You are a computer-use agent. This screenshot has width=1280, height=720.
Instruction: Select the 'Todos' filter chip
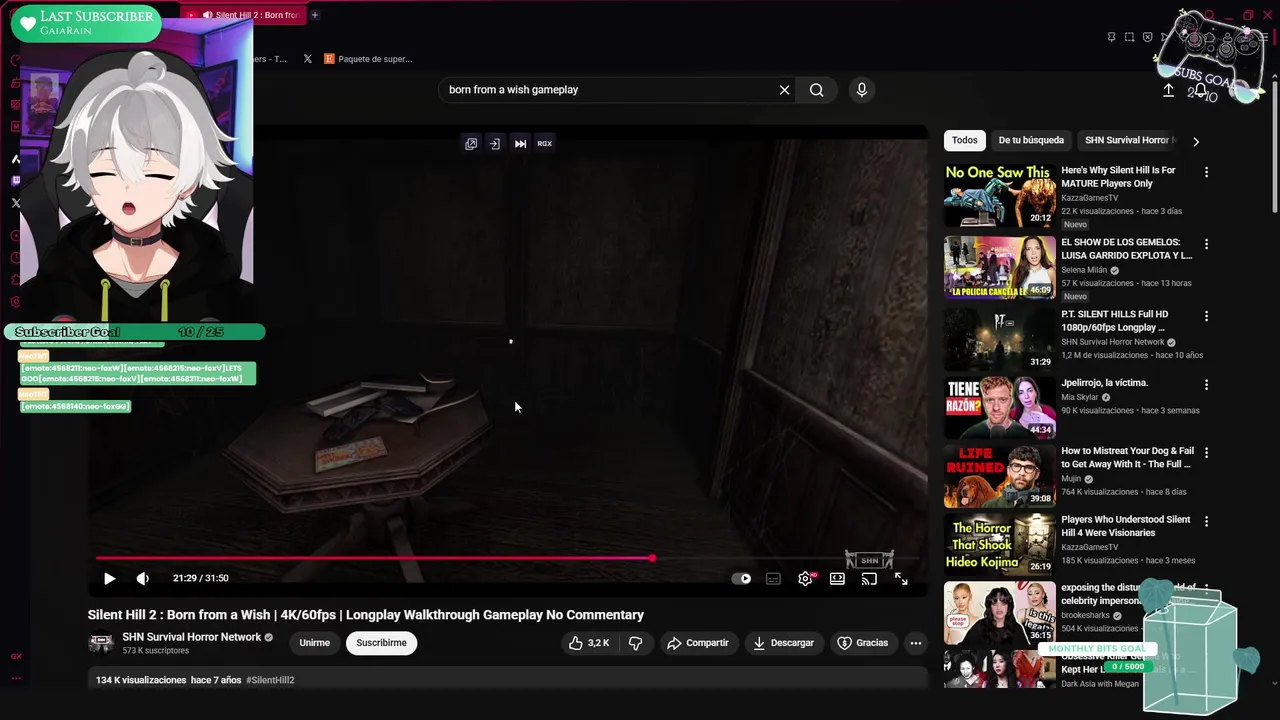tap(965, 141)
